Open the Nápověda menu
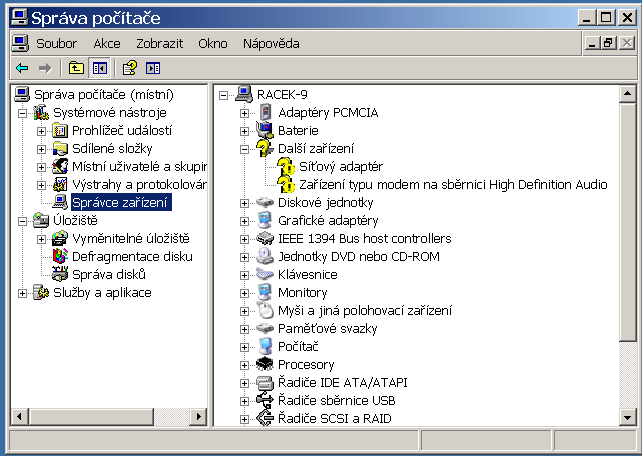This screenshot has width=642, height=456. [271, 43]
